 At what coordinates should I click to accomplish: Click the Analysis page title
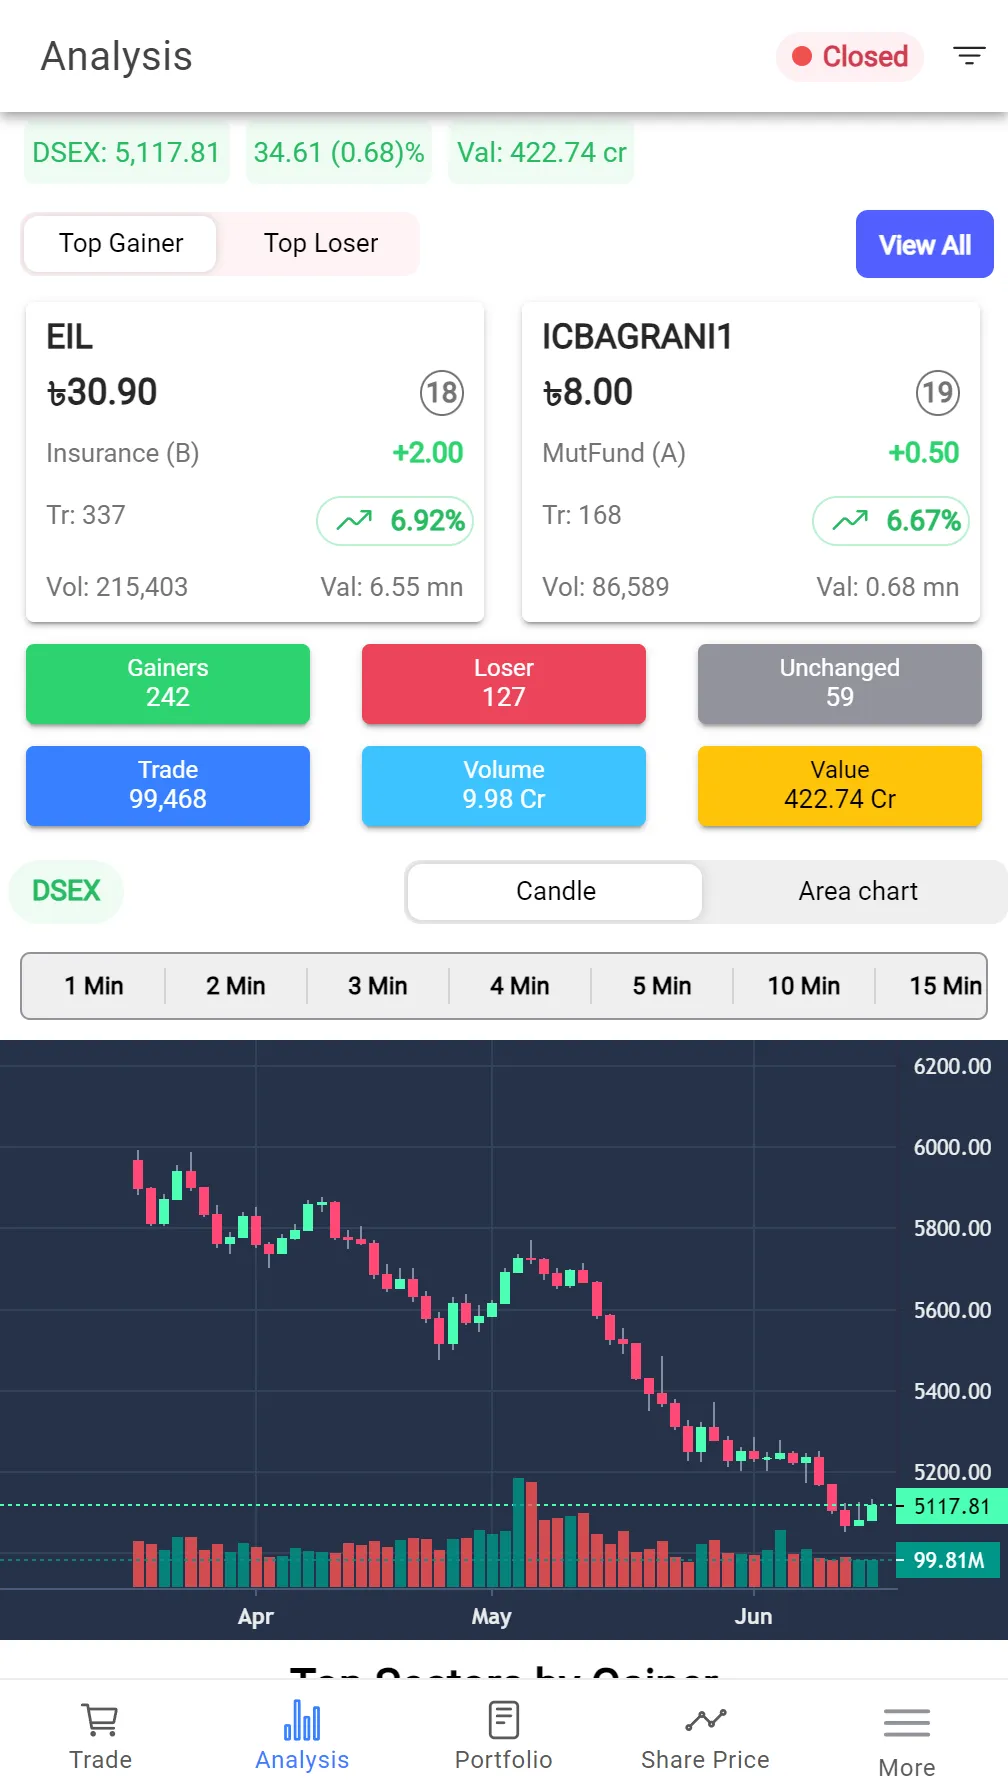tap(117, 56)
